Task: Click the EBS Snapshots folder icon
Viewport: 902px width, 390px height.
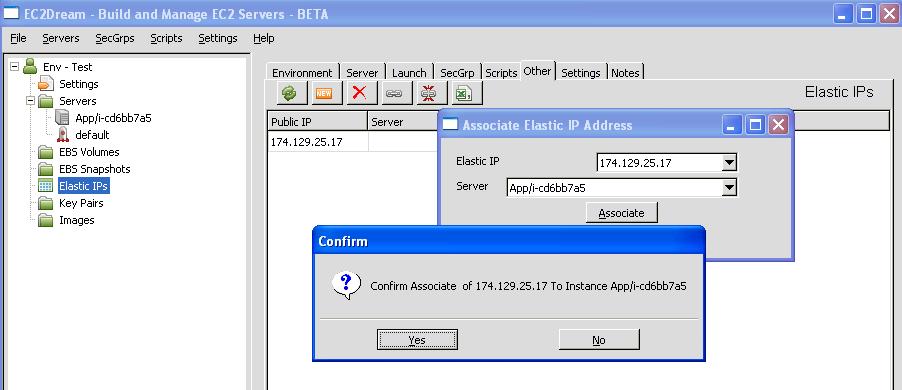Action: click(x=46, y=169)
